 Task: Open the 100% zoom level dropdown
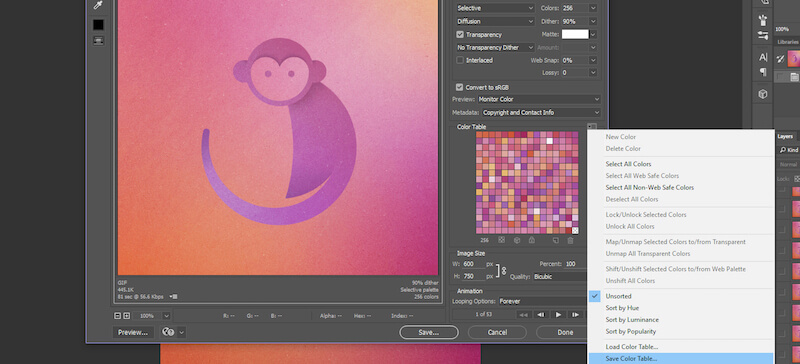coord(166,316)
